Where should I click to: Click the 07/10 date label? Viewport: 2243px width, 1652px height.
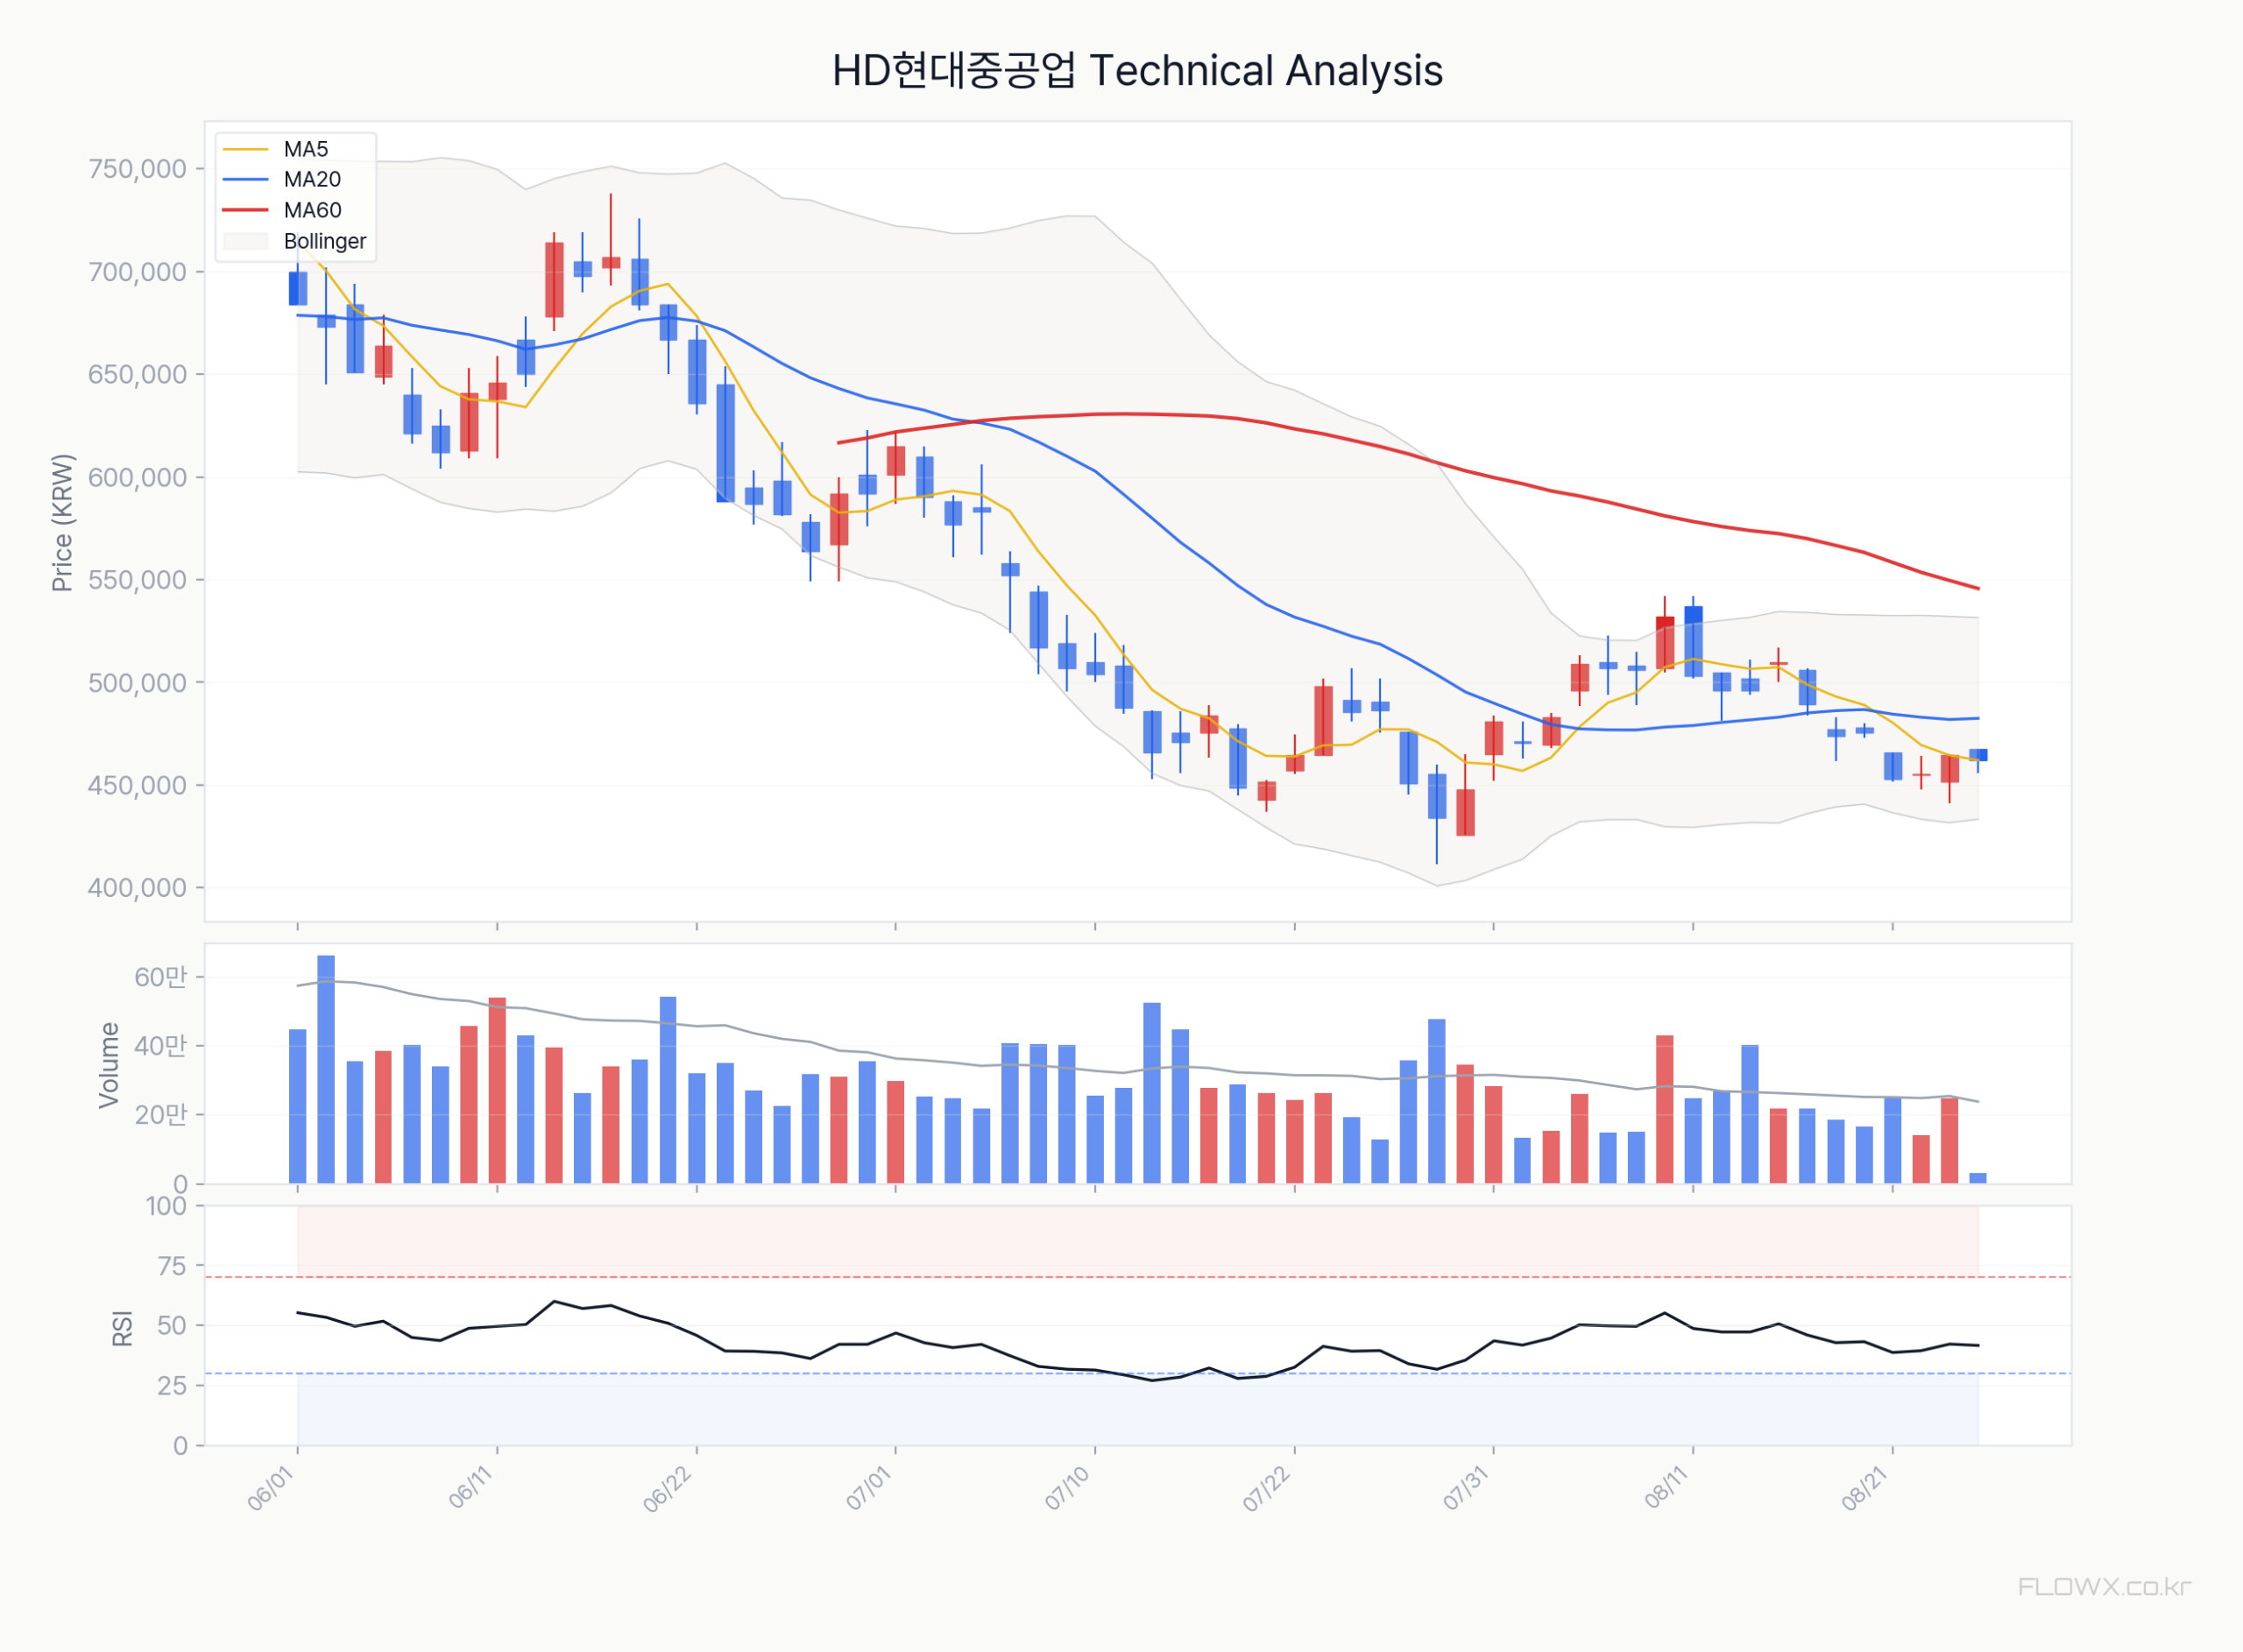1069,1489
